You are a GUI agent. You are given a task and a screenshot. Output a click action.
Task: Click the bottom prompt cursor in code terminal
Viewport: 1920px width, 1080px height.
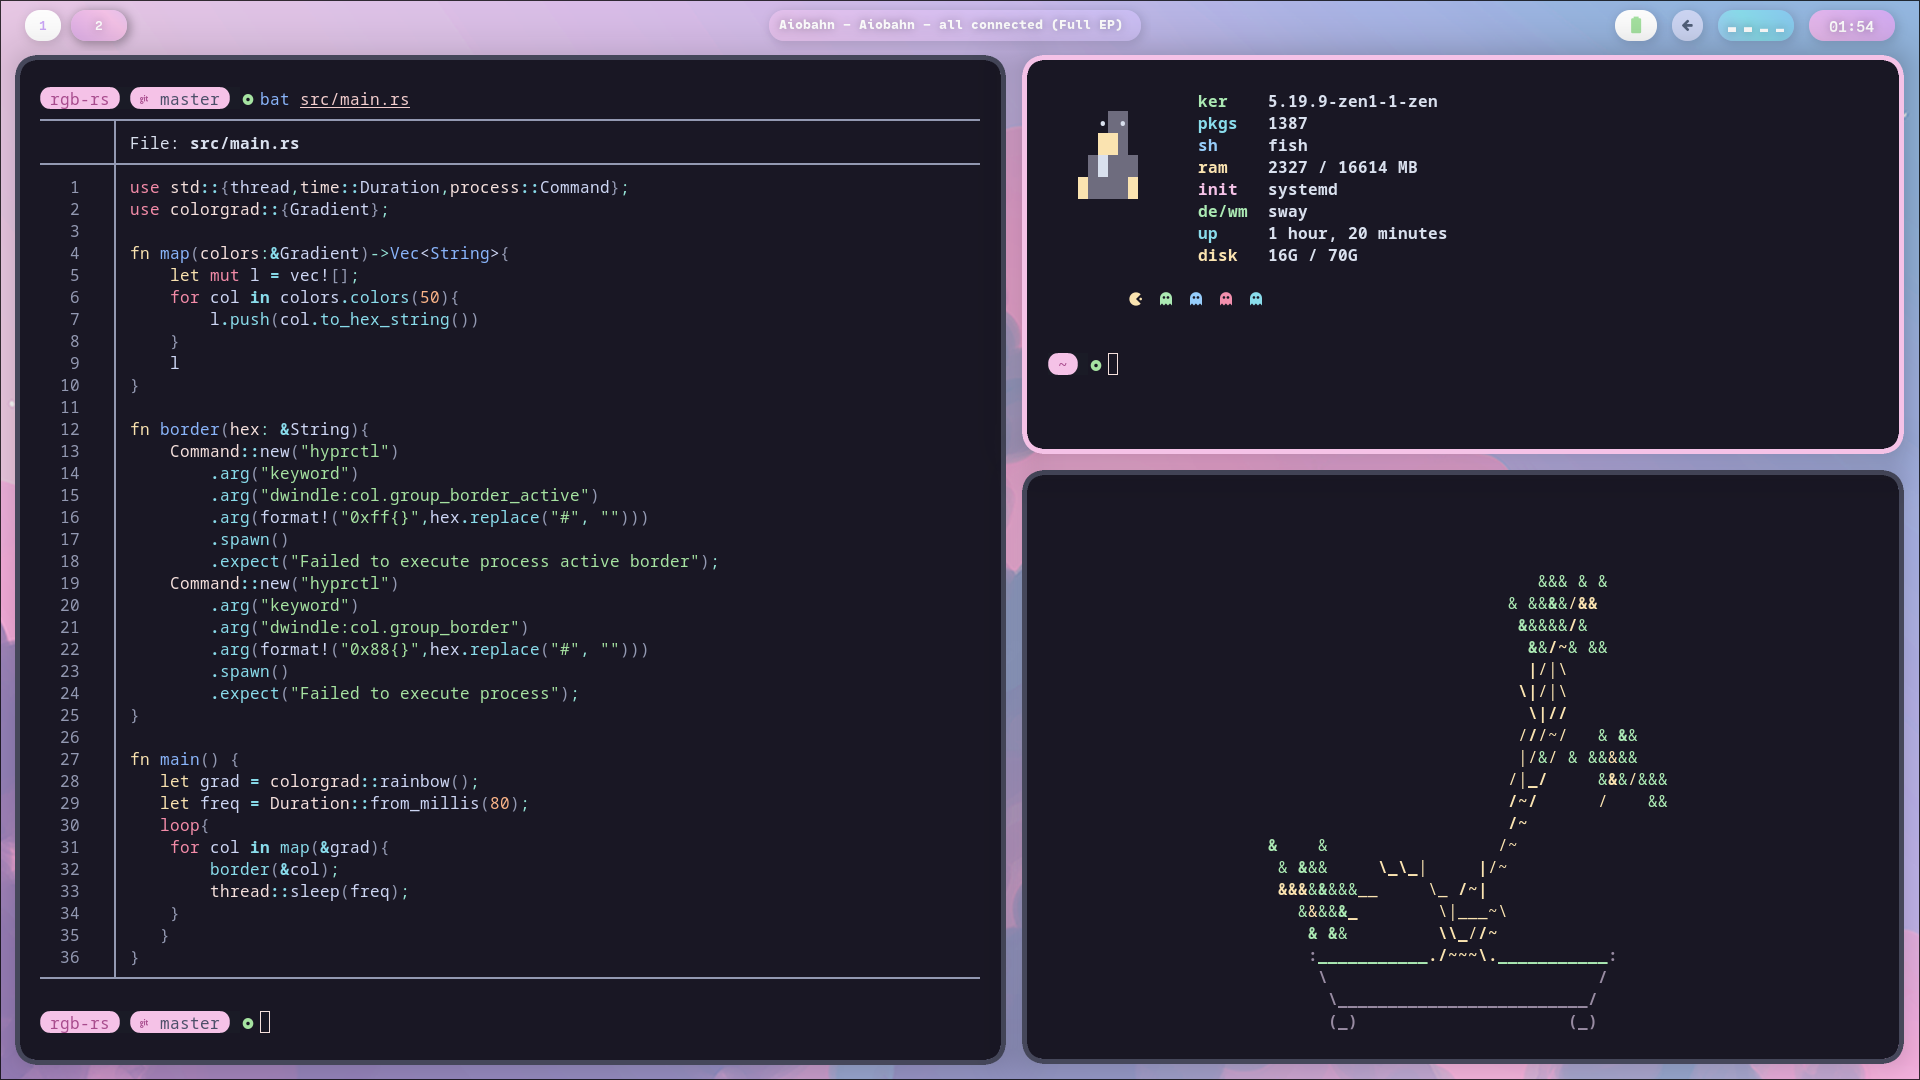(265, 1022)
